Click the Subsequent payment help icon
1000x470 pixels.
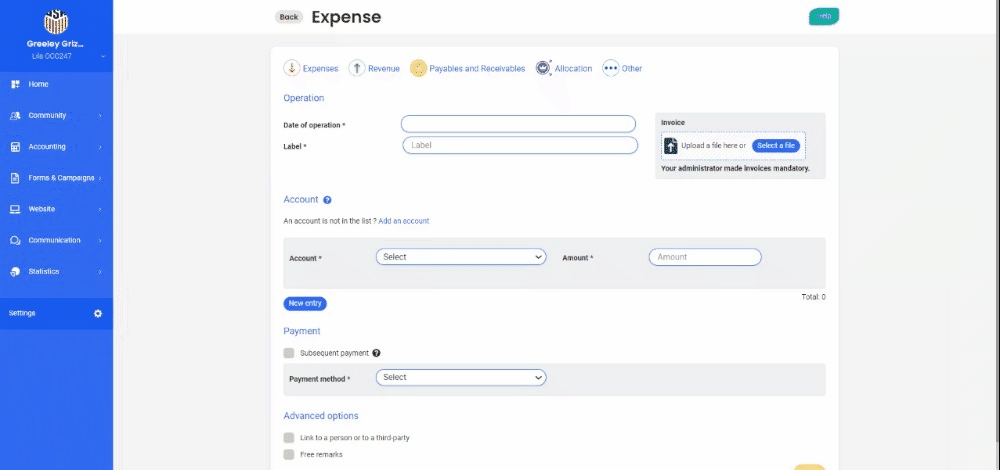pos(376,353)
